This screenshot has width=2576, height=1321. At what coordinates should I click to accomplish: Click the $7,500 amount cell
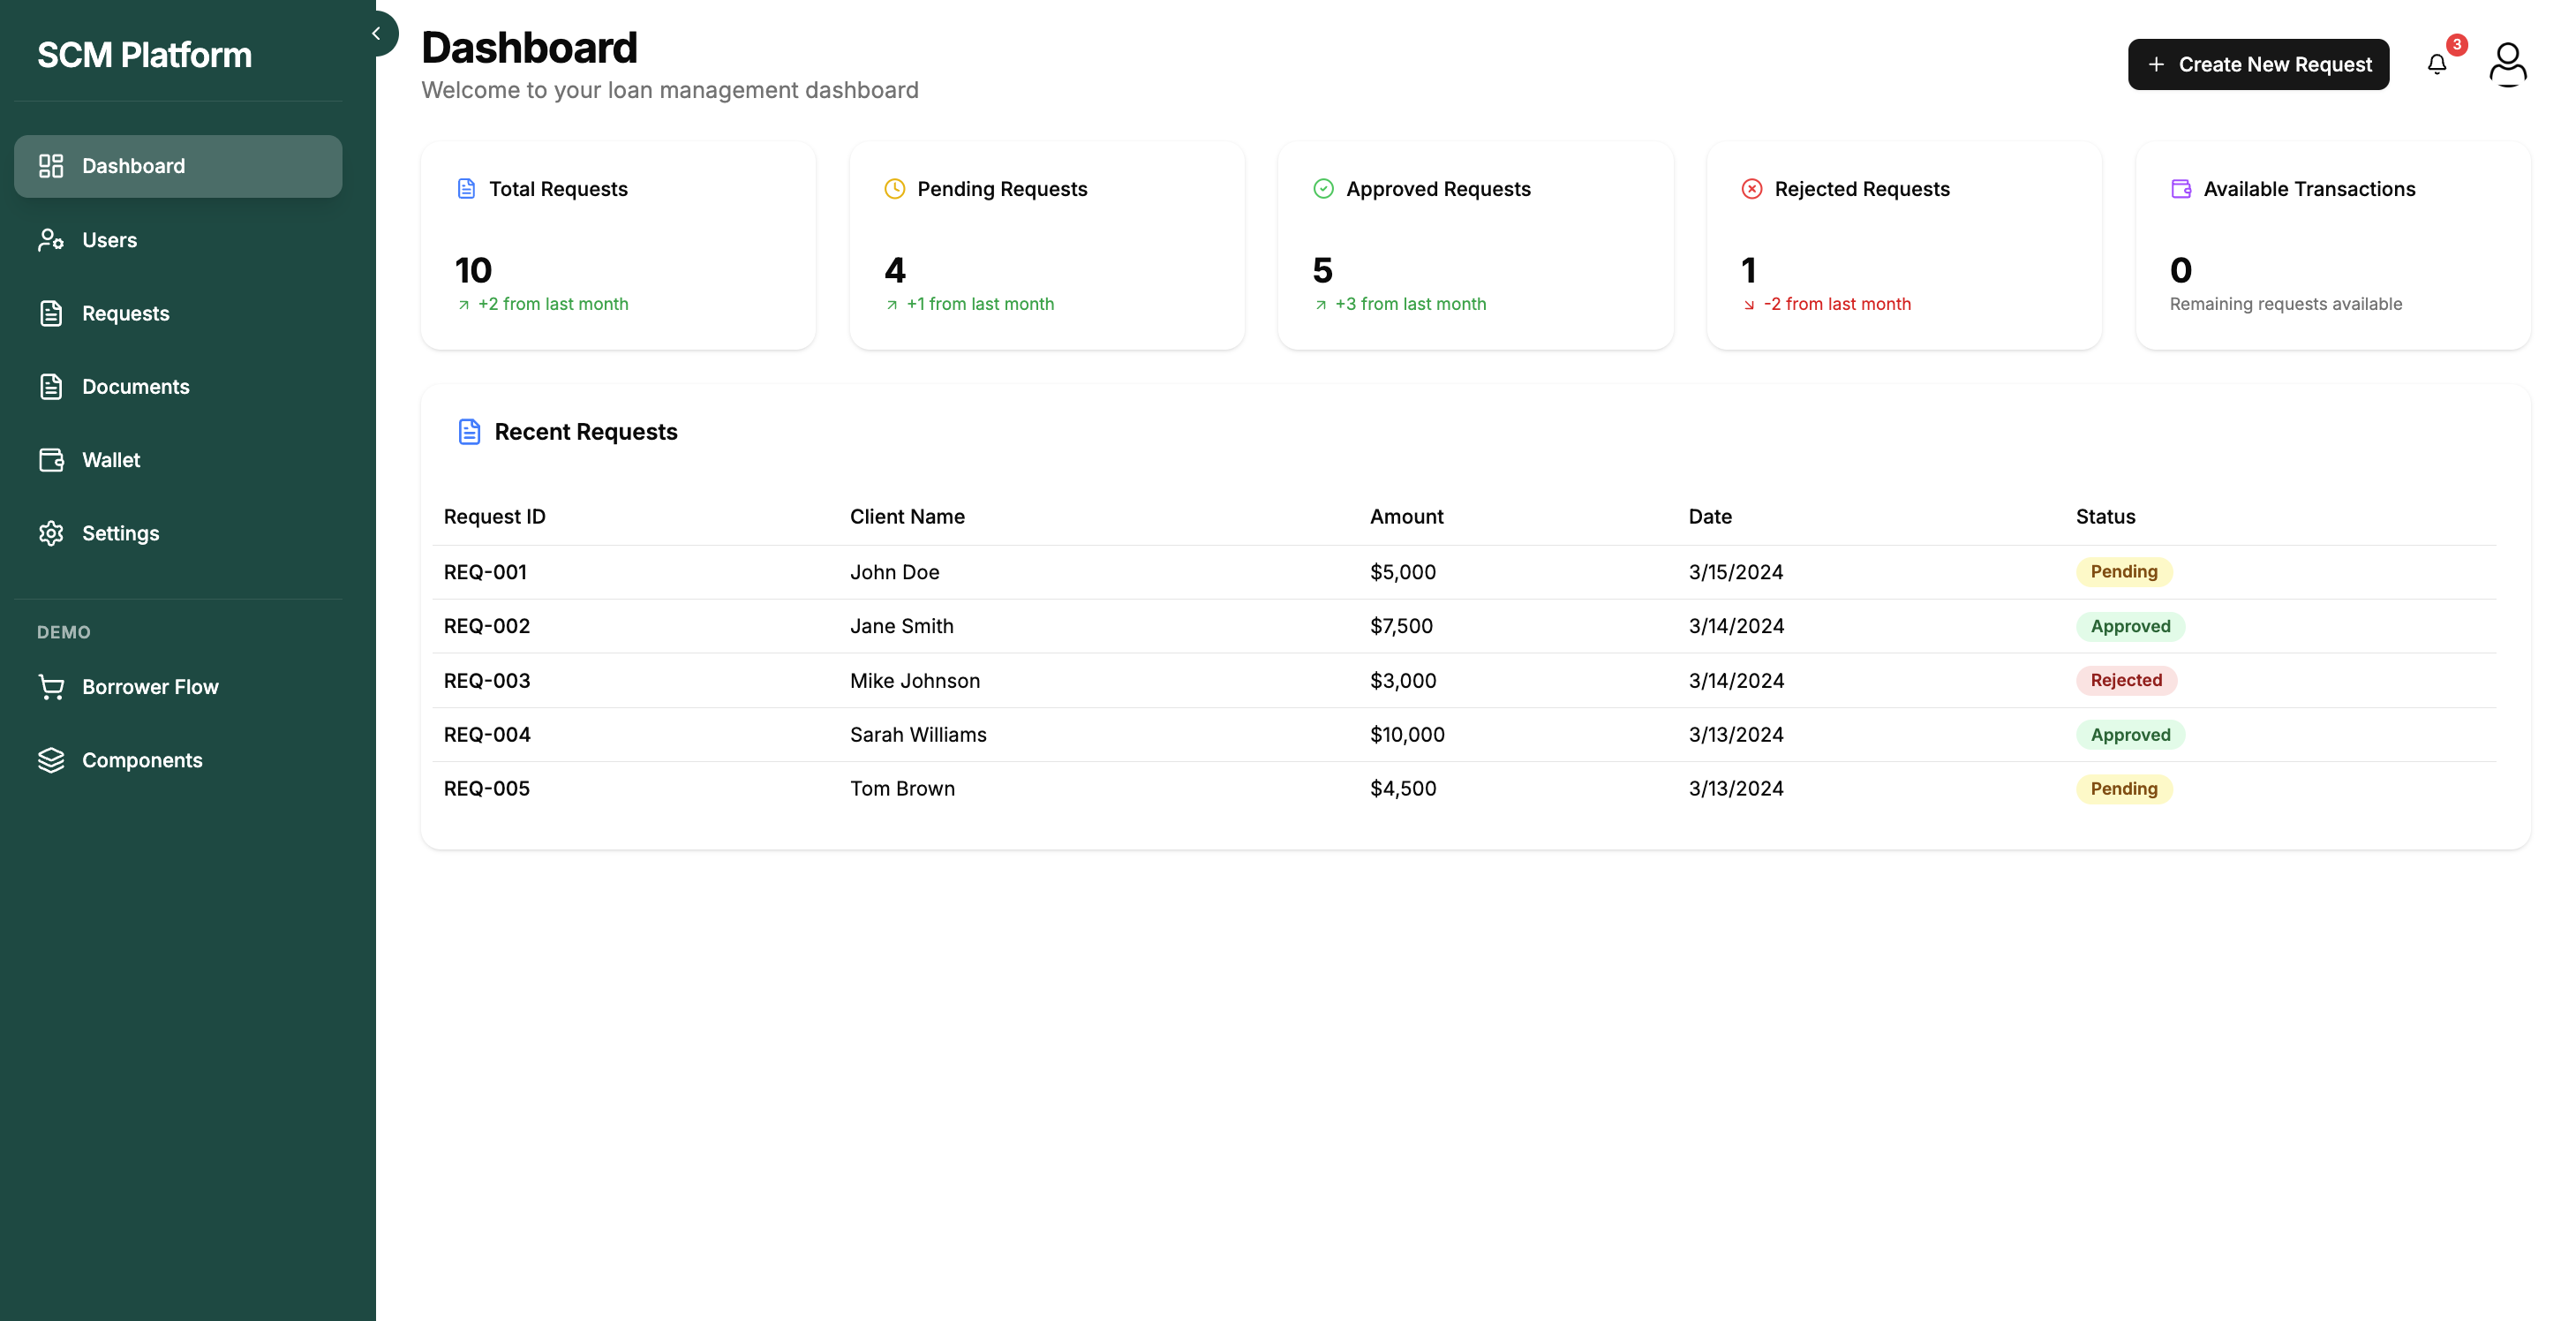(x=1401, y=626)
